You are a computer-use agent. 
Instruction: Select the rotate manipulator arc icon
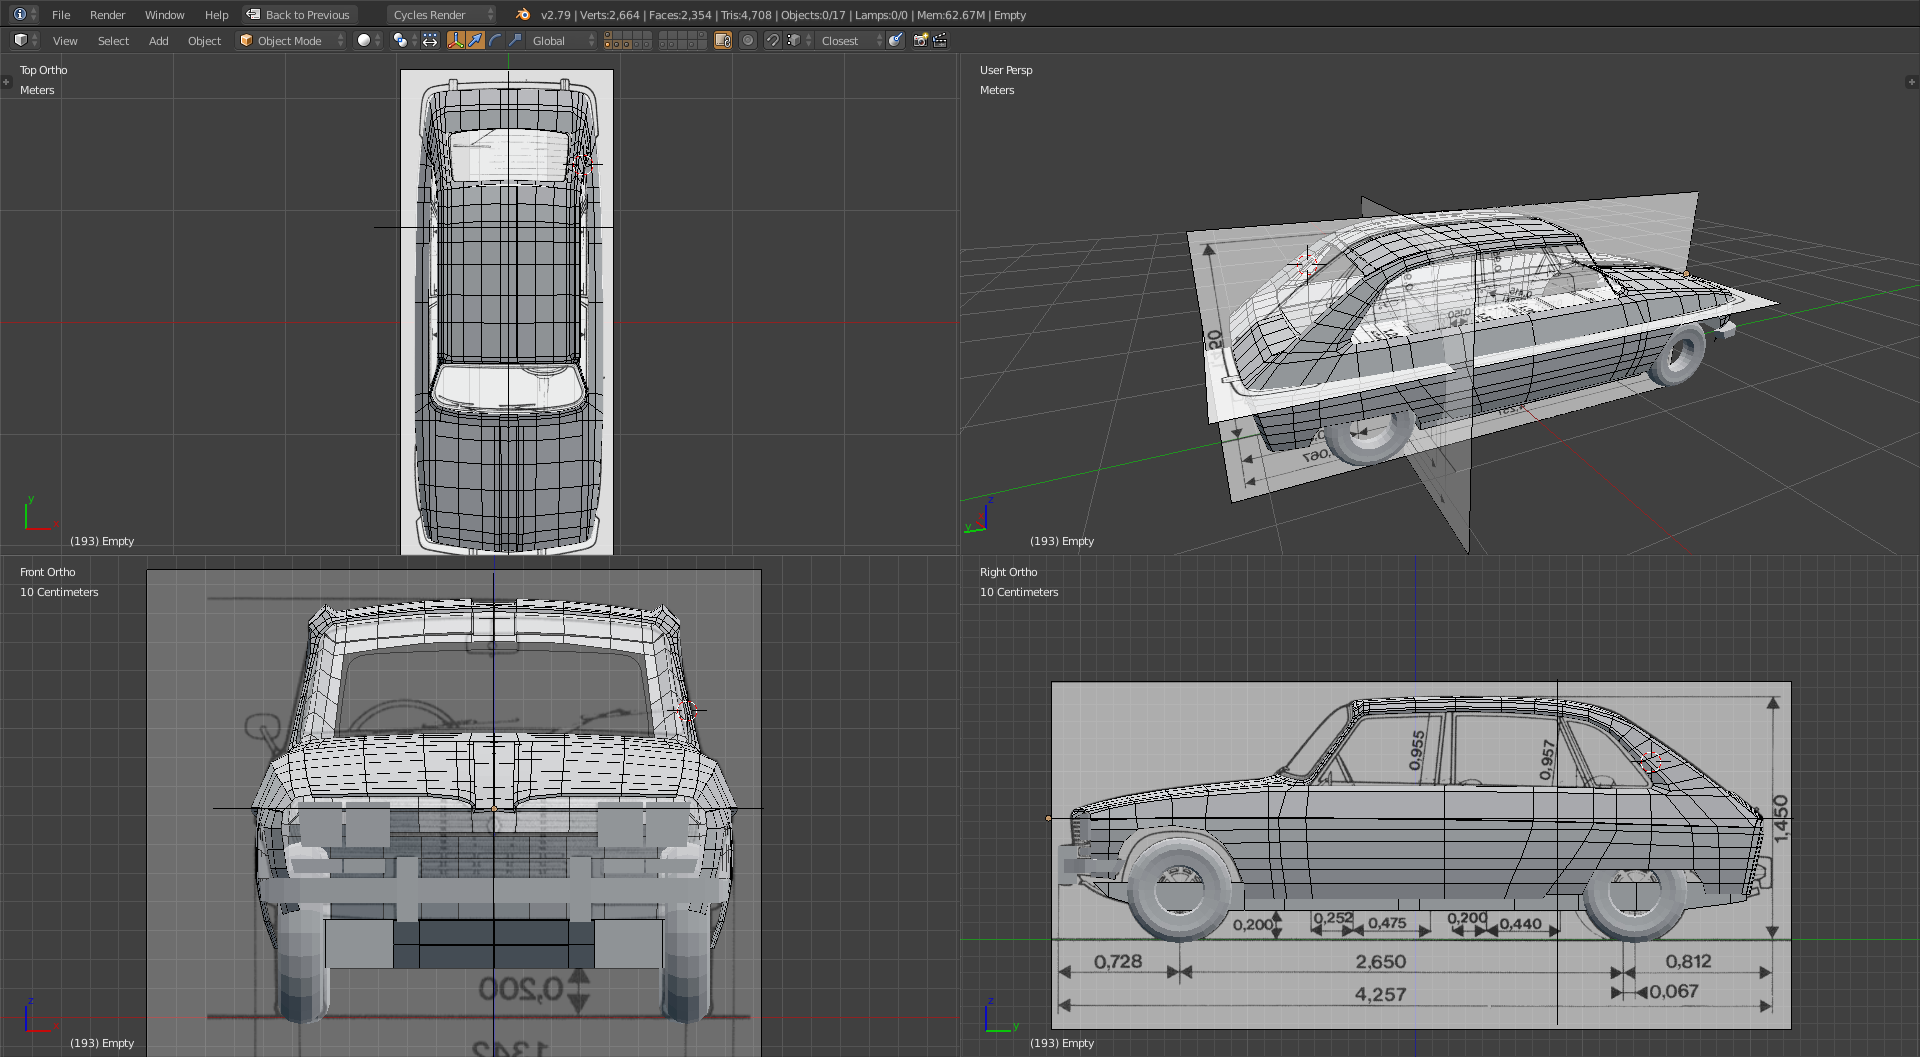(x=495, y=40)
